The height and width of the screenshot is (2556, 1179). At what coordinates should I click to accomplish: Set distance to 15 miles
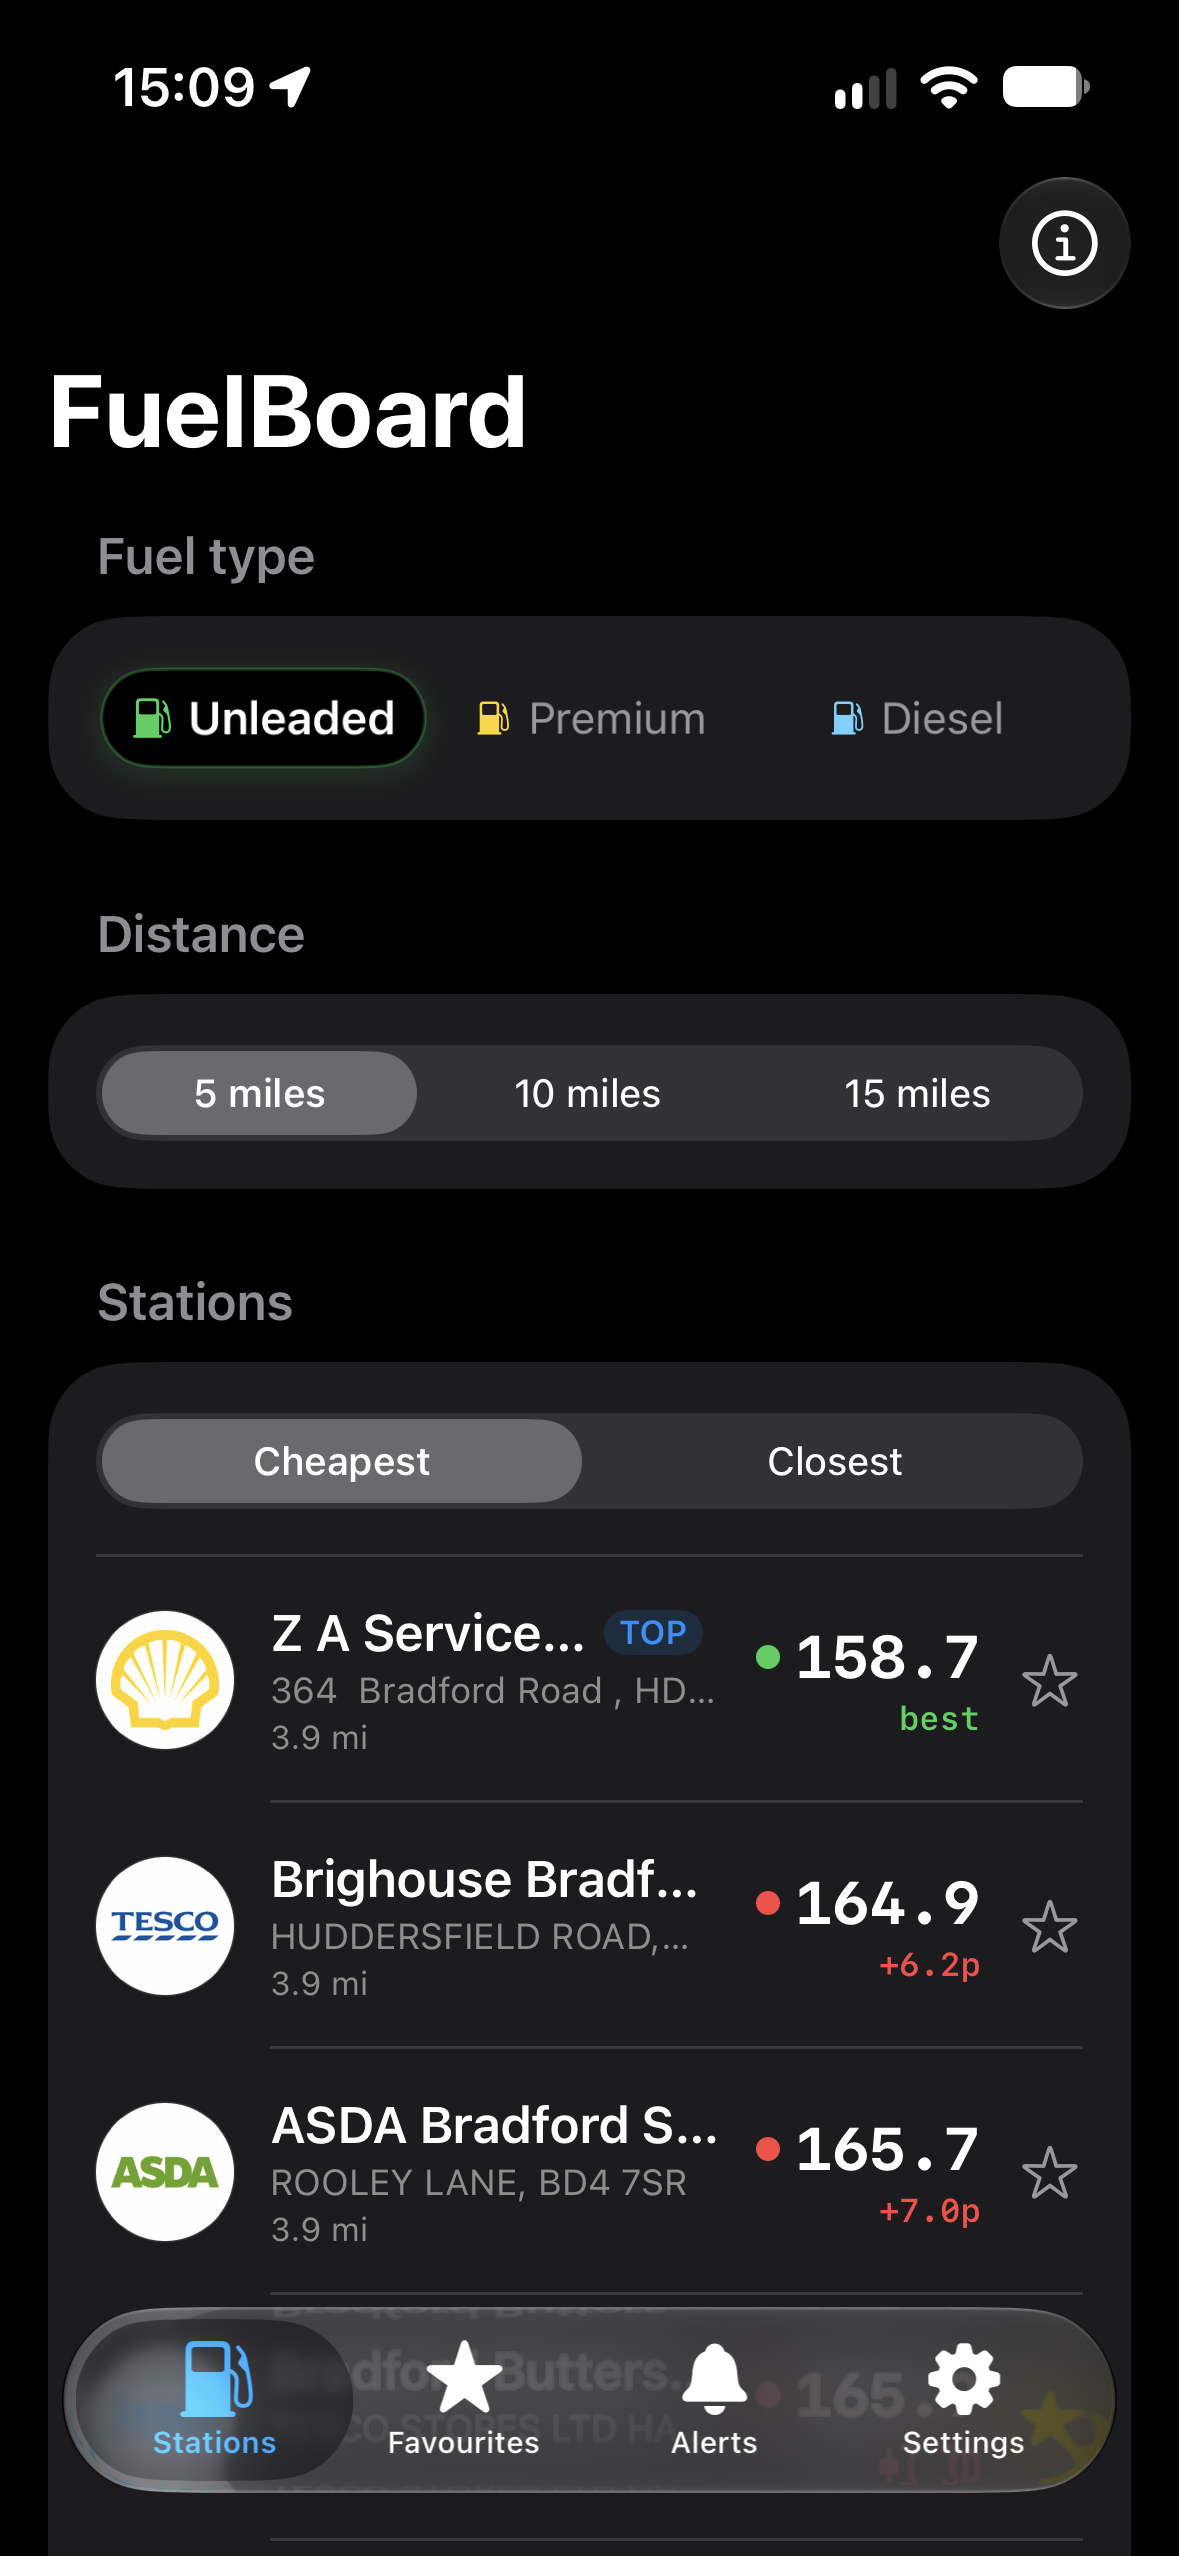(x=917, y=1093)
